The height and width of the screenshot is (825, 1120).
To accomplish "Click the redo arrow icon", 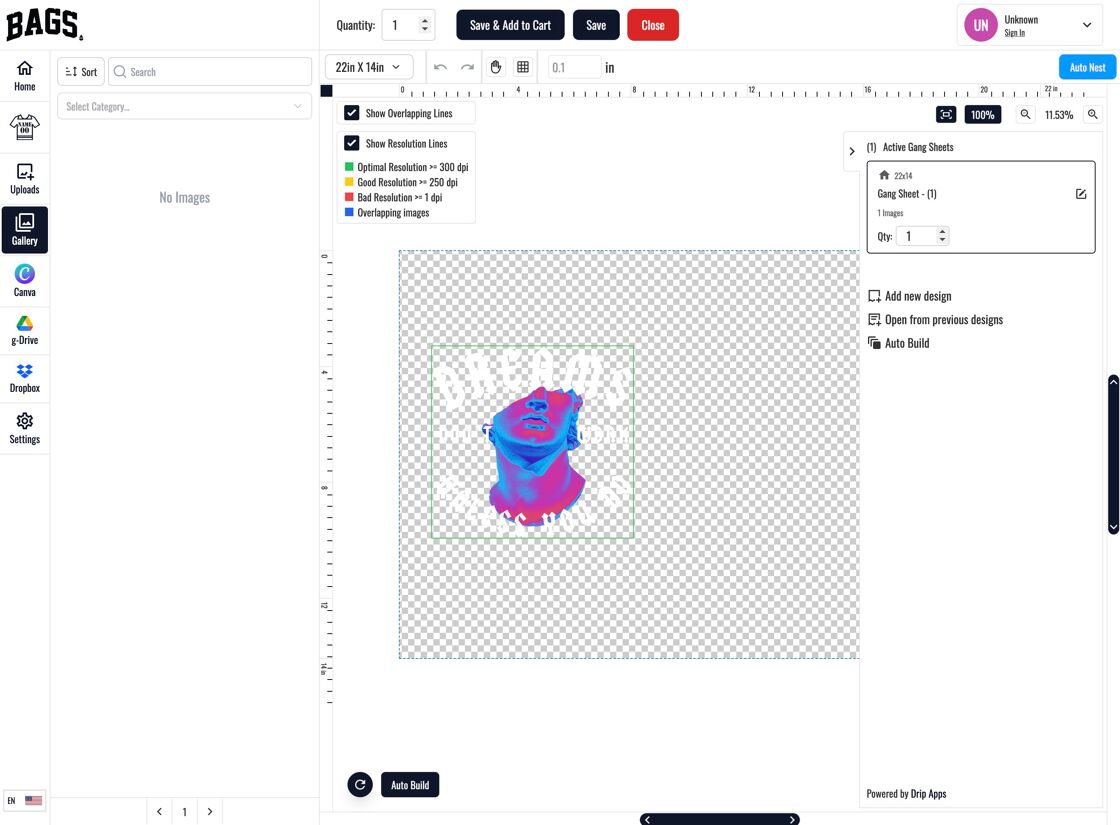I will [467, 67].
